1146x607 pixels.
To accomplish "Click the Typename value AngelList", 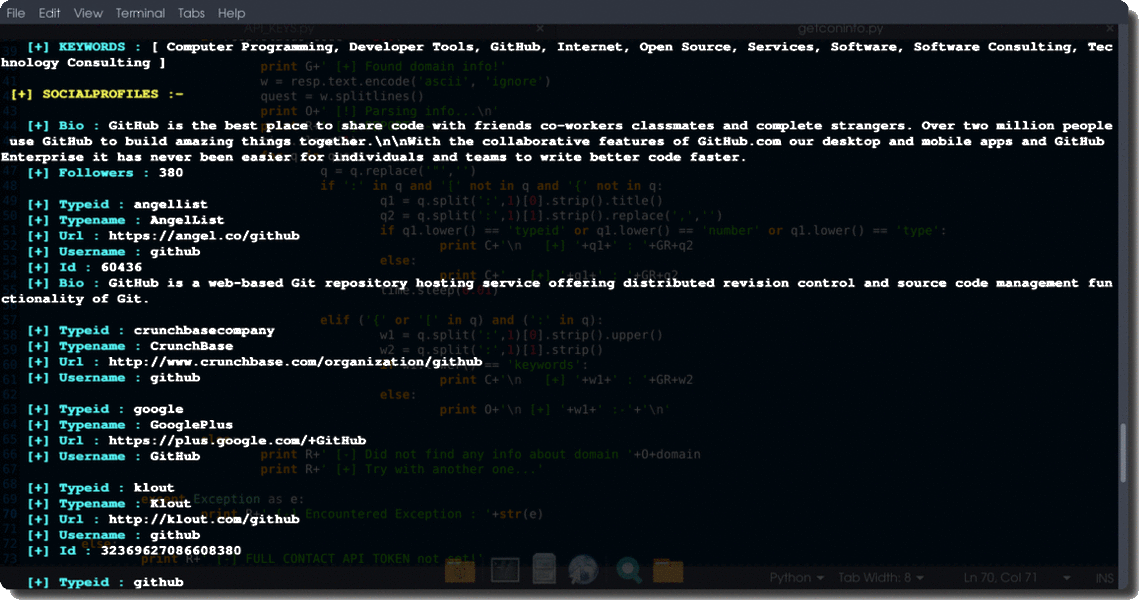I will [x=187, y=220].
